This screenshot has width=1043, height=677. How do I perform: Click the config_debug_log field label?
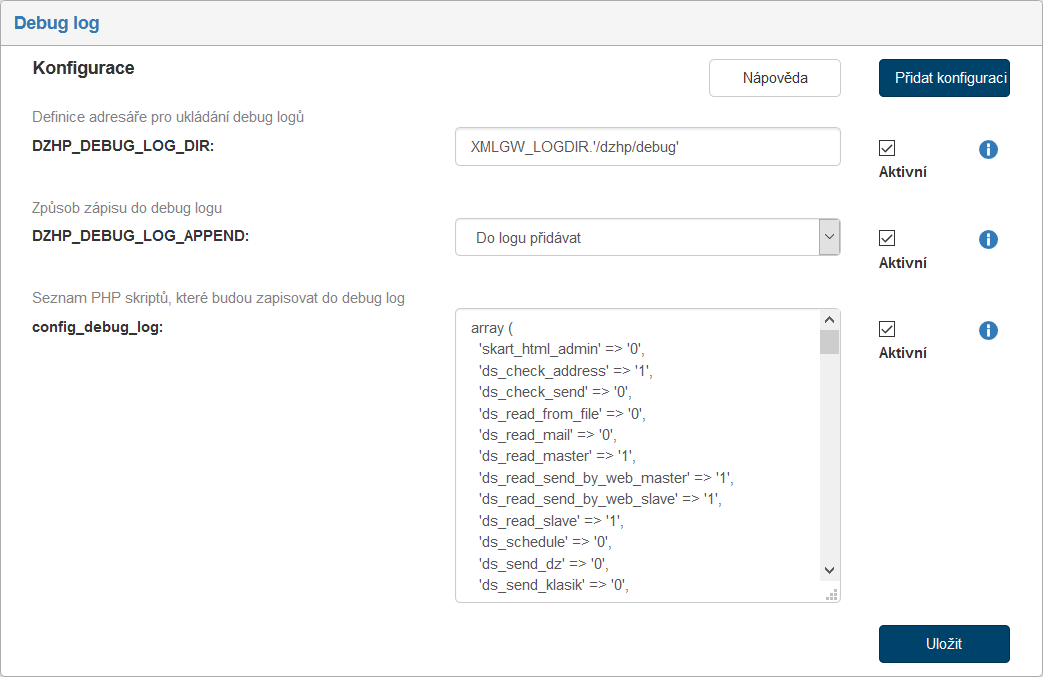coord(97,327)
